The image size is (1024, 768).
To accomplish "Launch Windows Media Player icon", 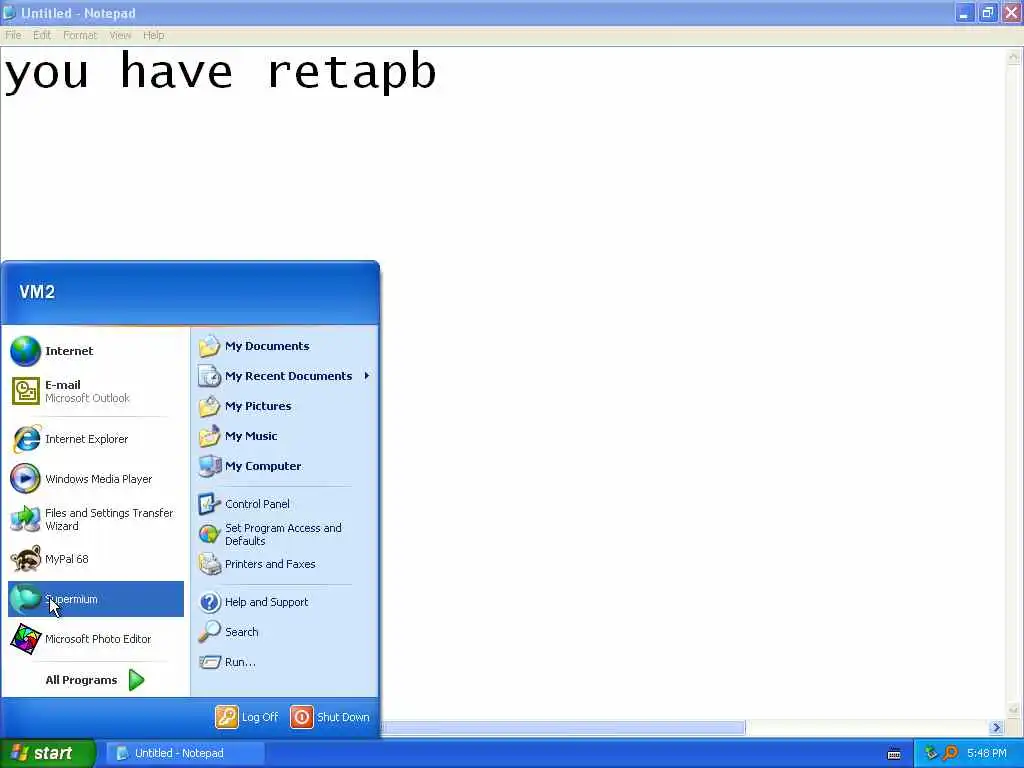I will coord(25,479).
